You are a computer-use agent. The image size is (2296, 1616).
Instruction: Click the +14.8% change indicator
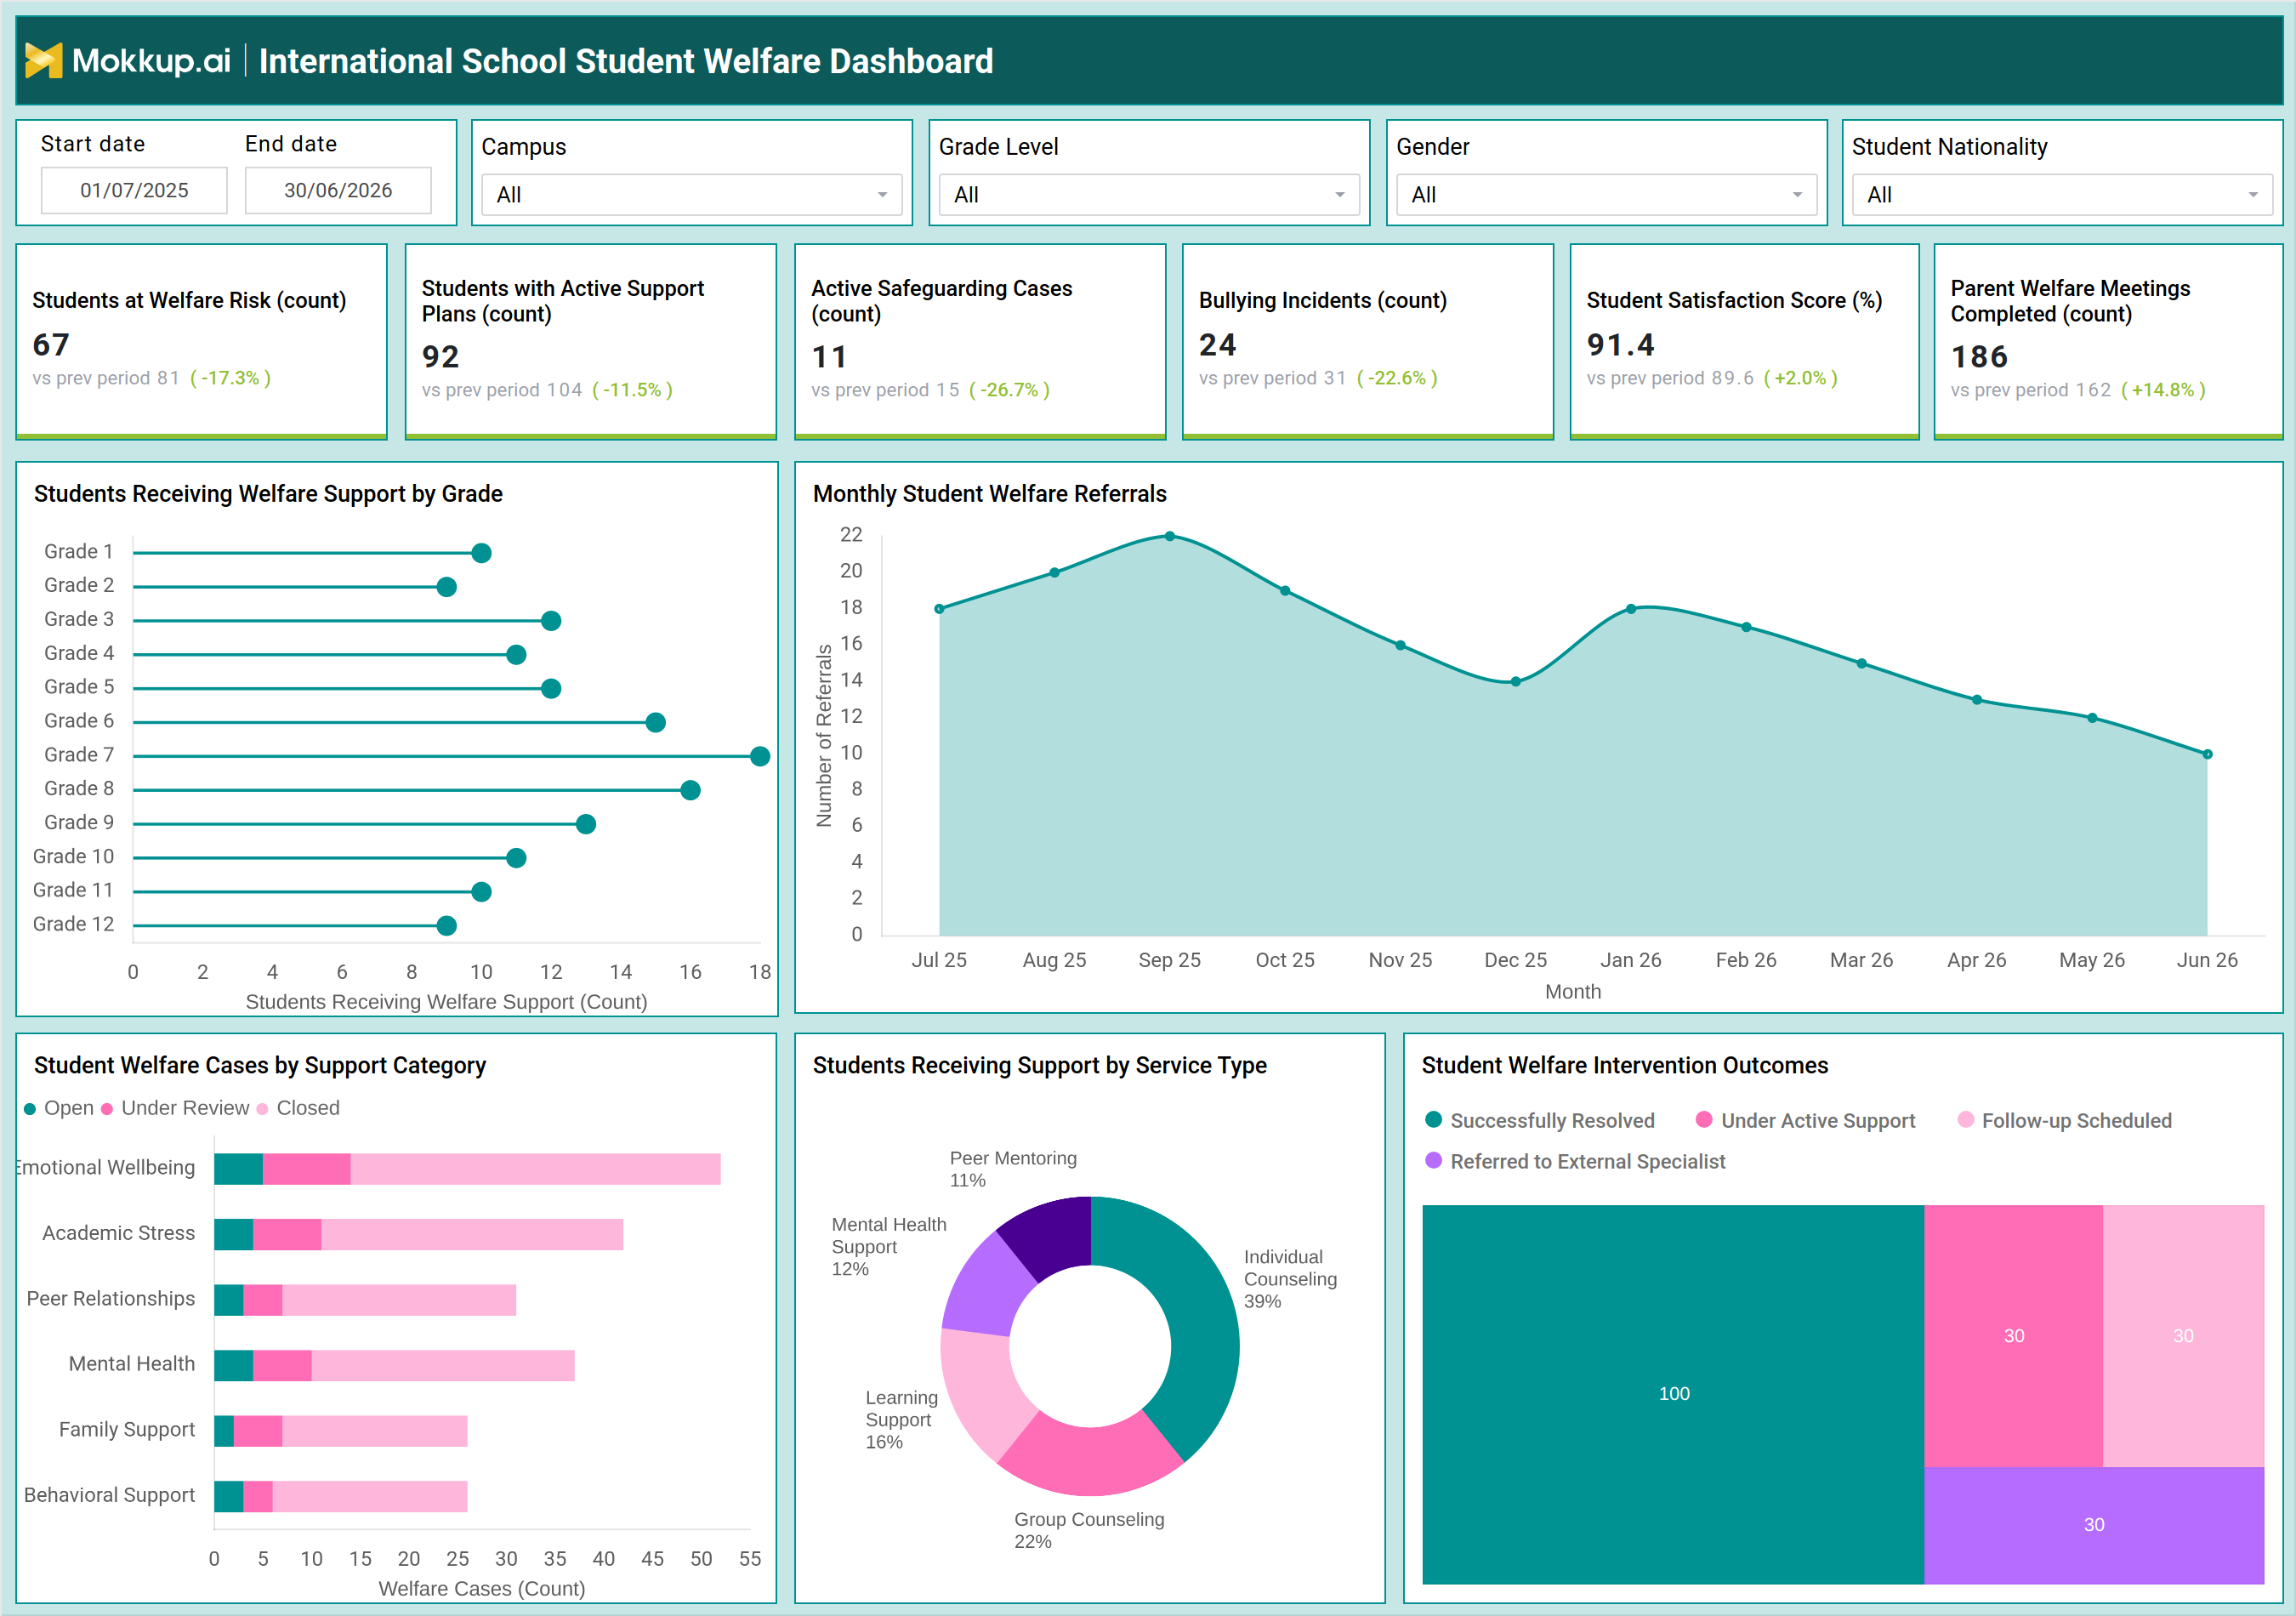click(2163, 390)
